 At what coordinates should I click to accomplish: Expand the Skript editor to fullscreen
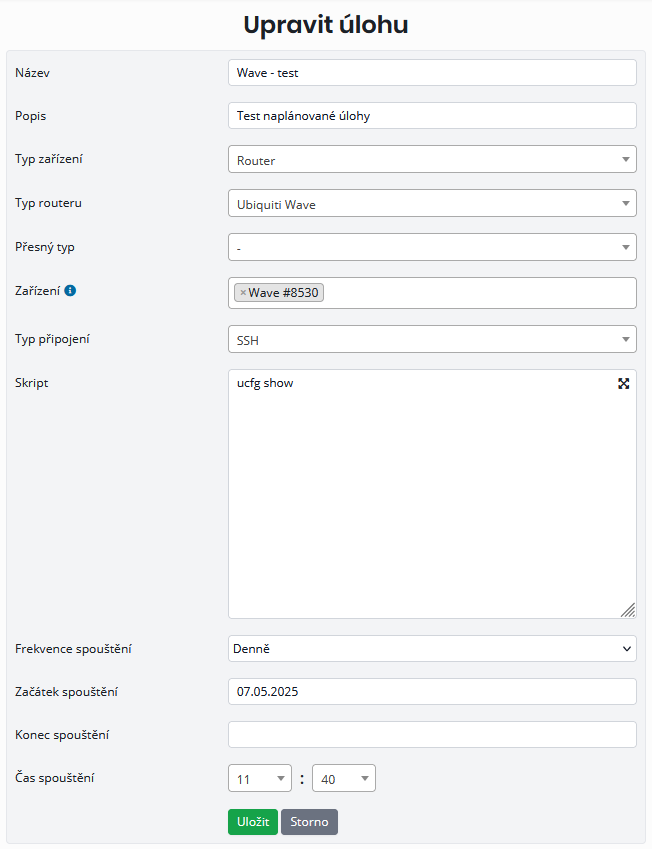point(623,384)
